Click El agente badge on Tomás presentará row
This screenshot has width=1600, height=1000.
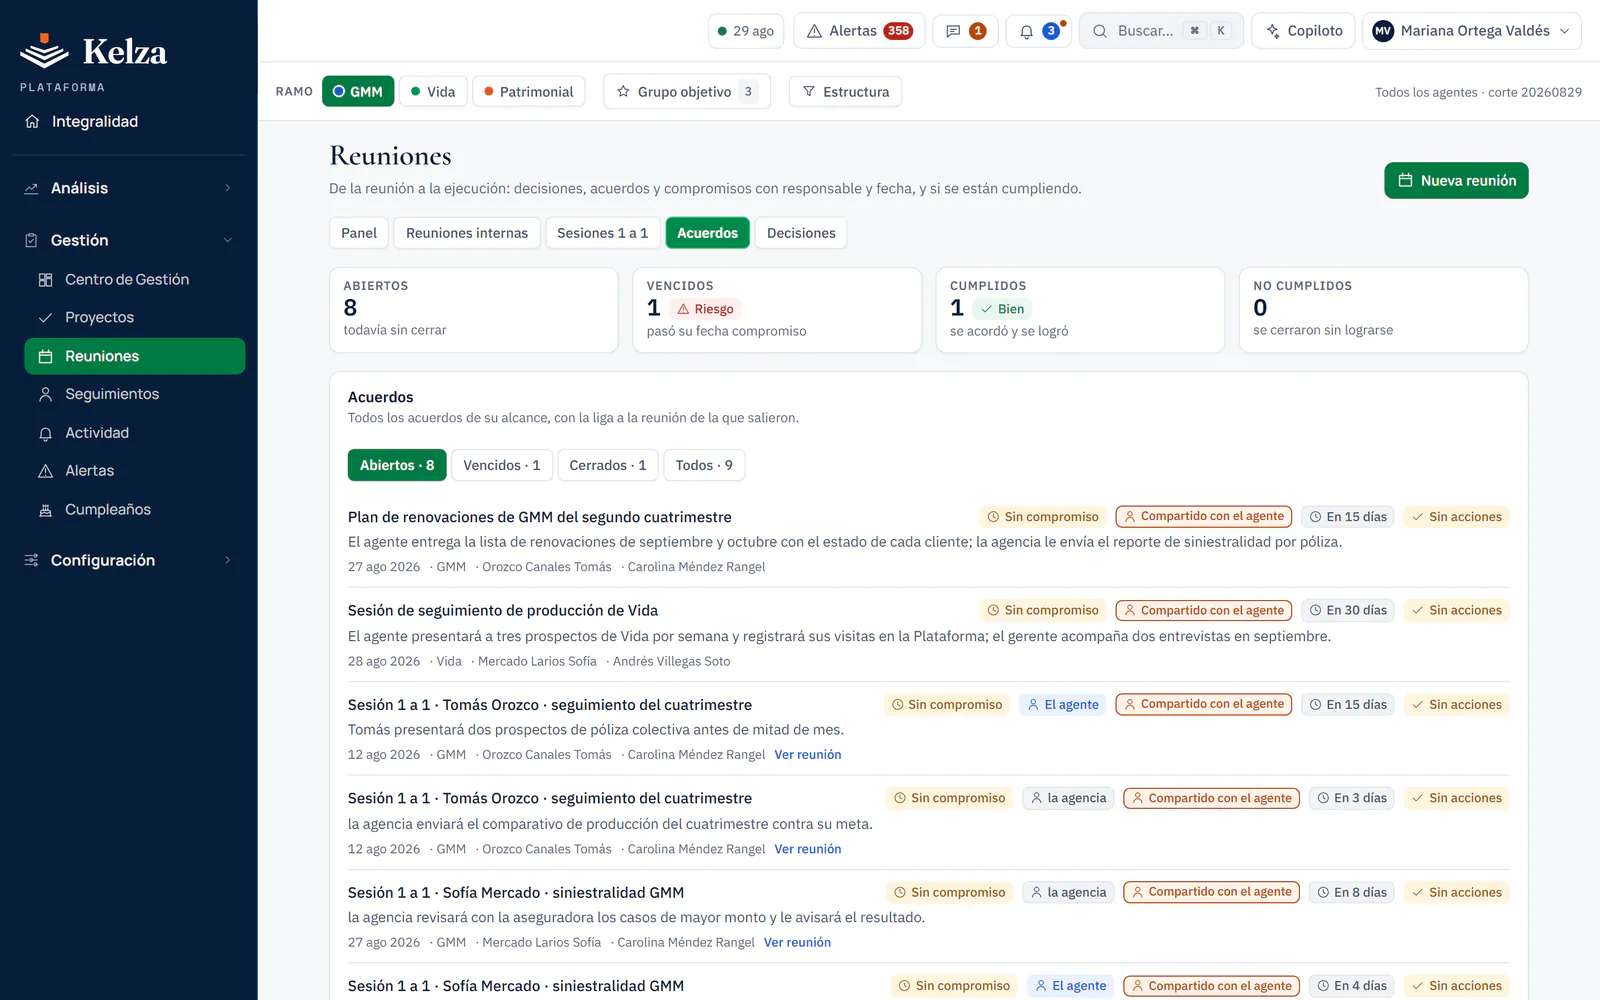(x=1063, y=705)
